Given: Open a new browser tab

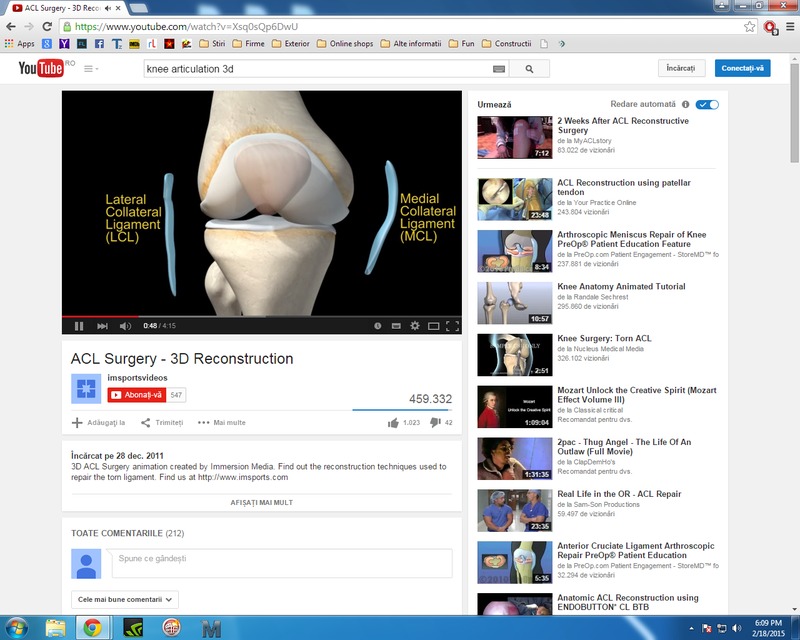Looking at the screenshot, I should pyautogui.click(x=137, y=8).
